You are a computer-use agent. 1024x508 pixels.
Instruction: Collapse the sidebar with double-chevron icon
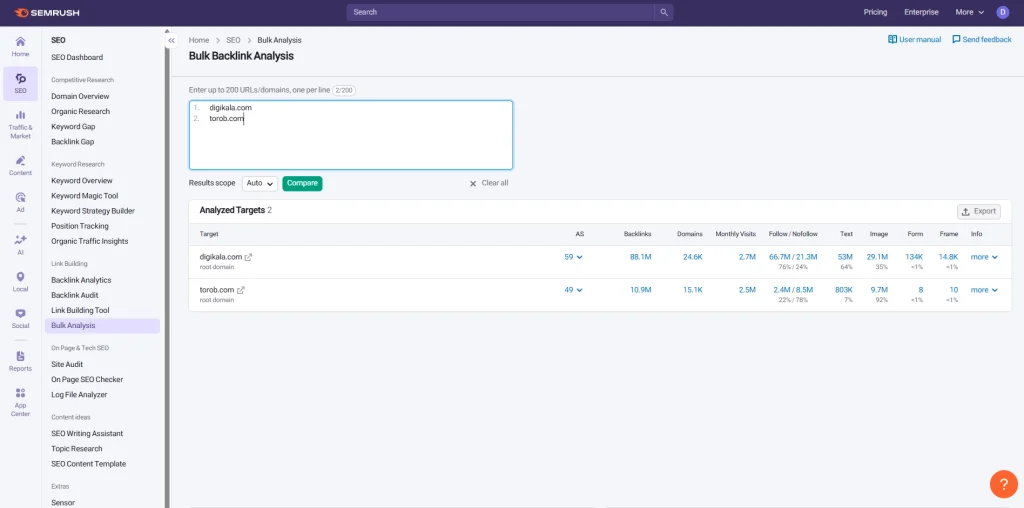[x=171, y=40]
